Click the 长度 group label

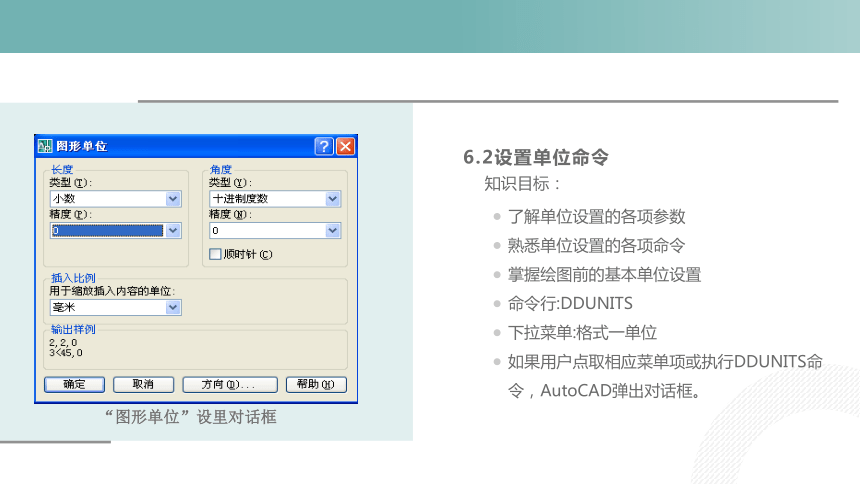pyautogui.click(x=62, y=170)
